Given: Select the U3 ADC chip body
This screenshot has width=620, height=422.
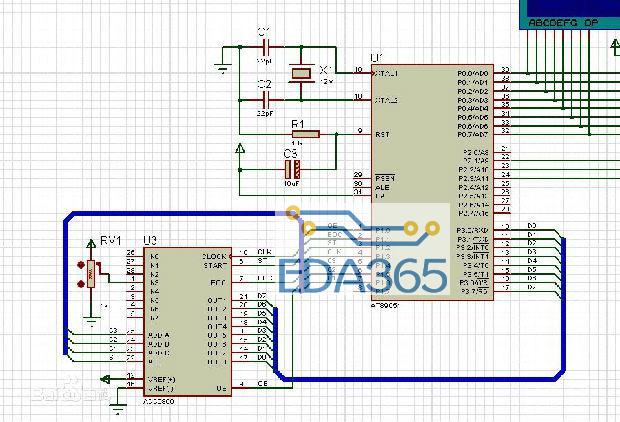Looking at the screenshot, I should click(x=187, y=322).
